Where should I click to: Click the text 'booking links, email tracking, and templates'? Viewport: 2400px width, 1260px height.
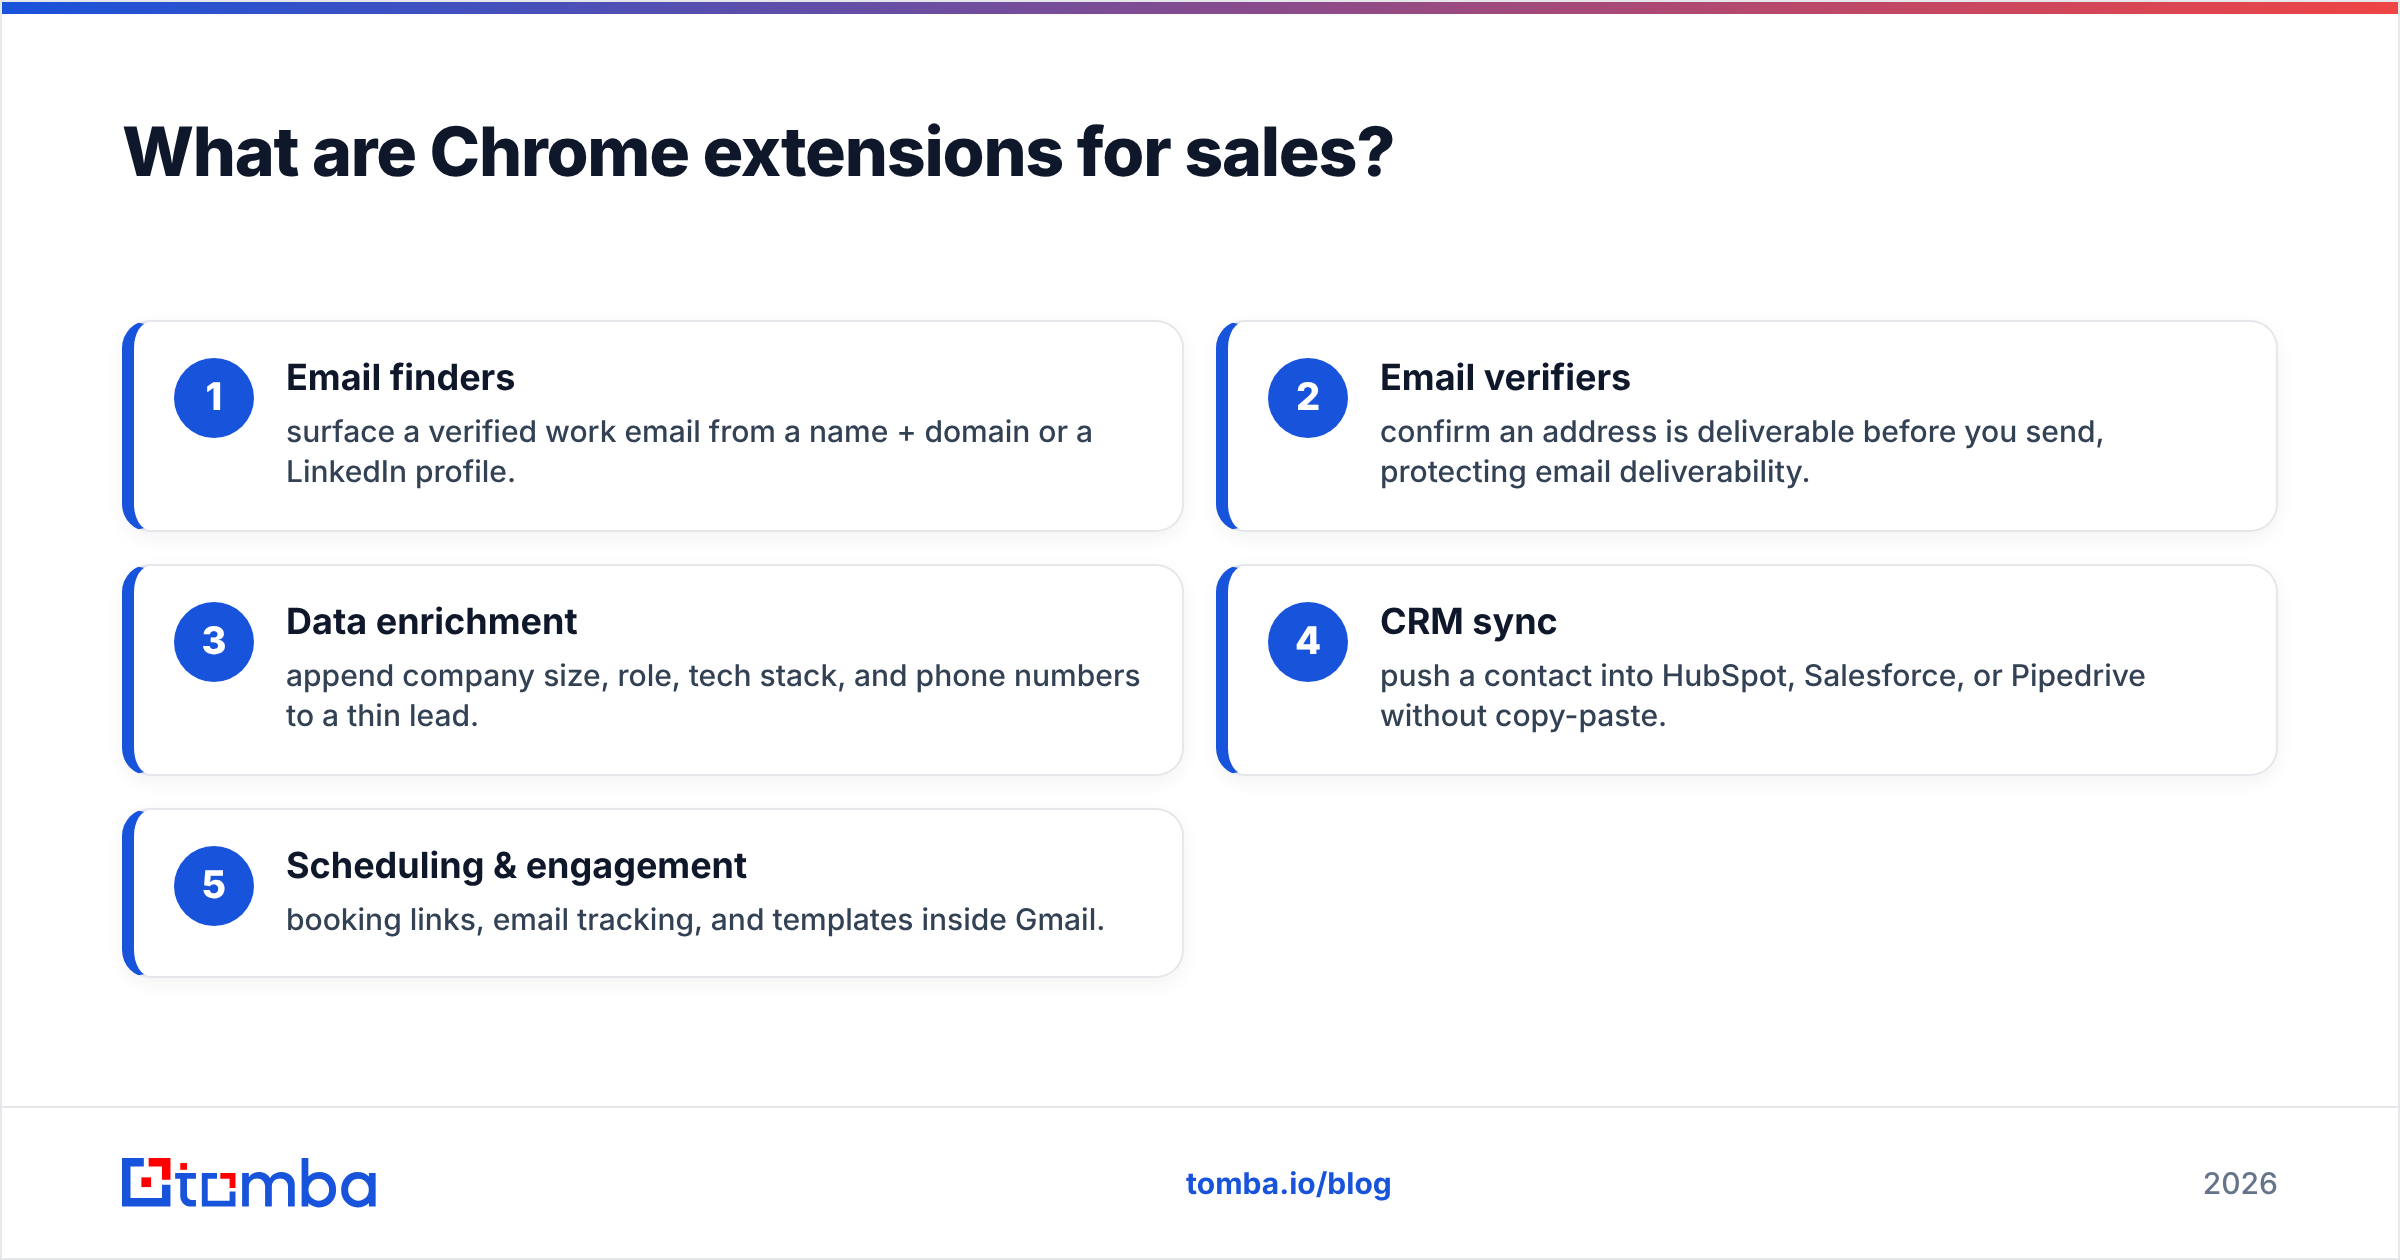click(x=599, y=920)
